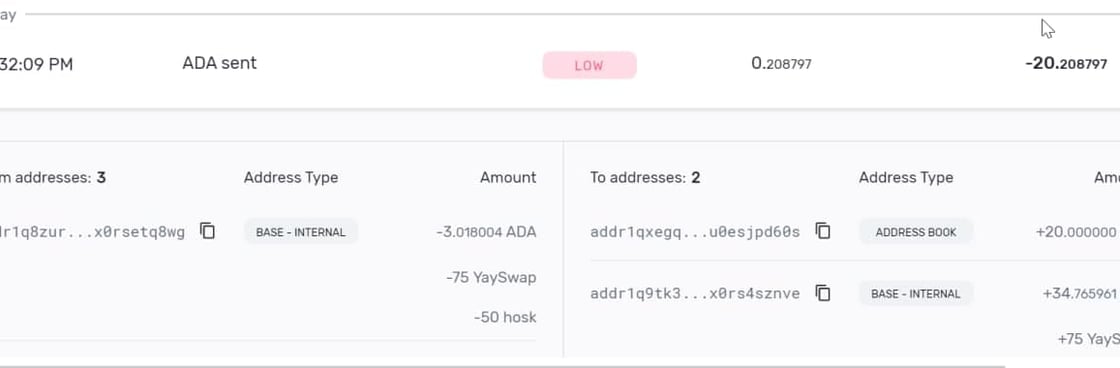Click the To addresses: 2 header

[x=645, y=177]
